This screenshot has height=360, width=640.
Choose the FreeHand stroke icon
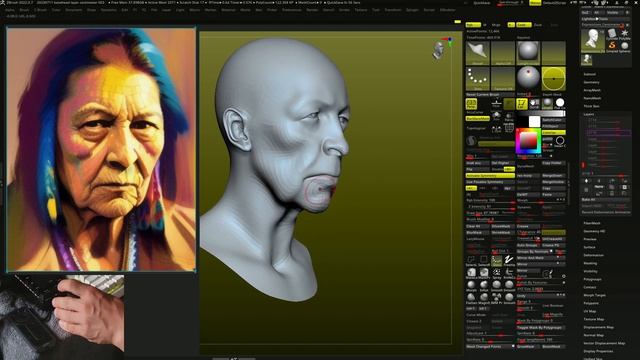click(x=509, y=261)
